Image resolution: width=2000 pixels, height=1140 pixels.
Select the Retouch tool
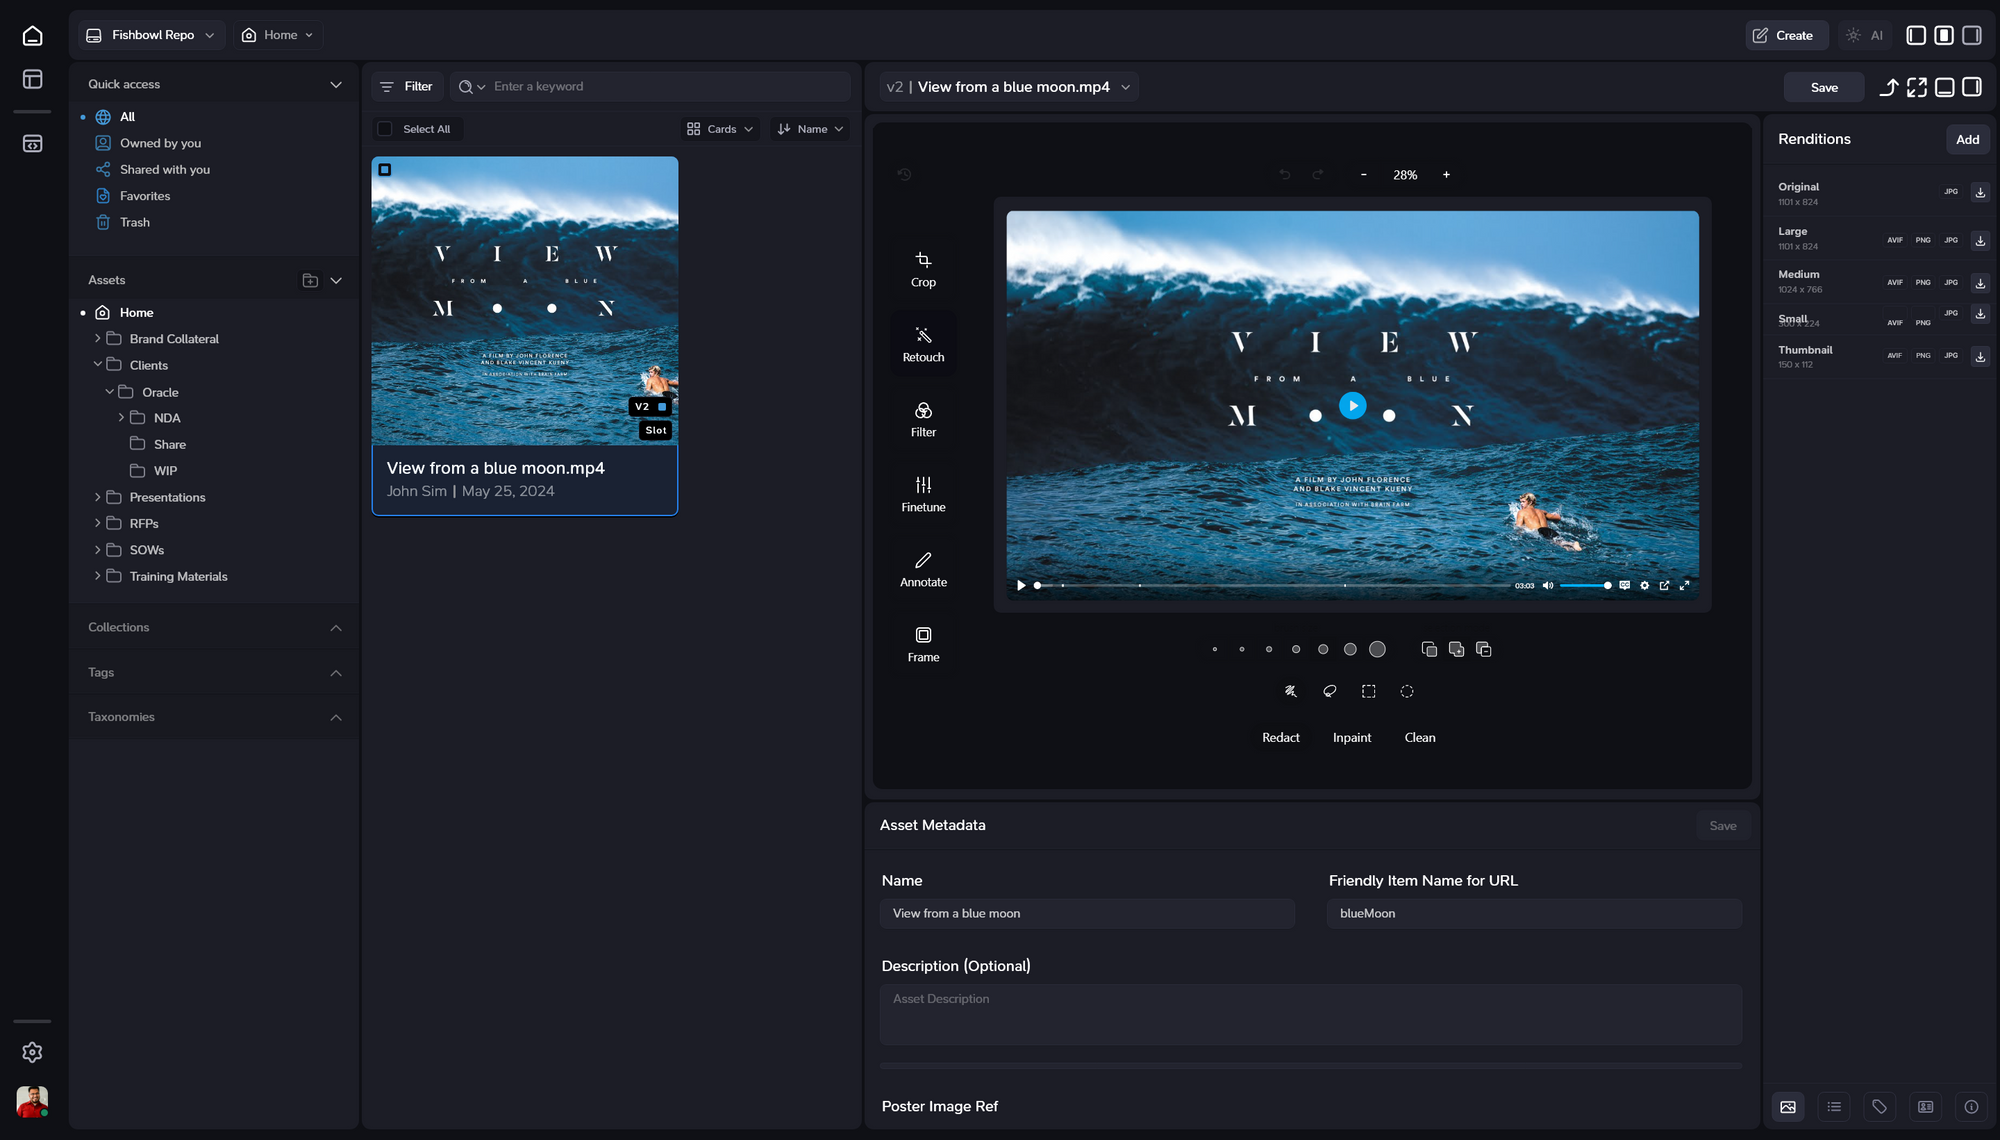click(923, 345)
